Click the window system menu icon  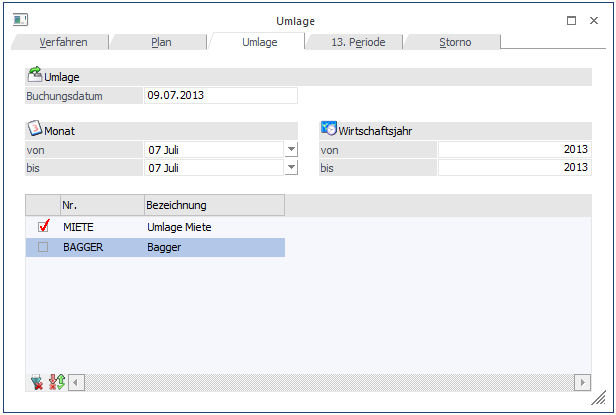tap(21, 20)
